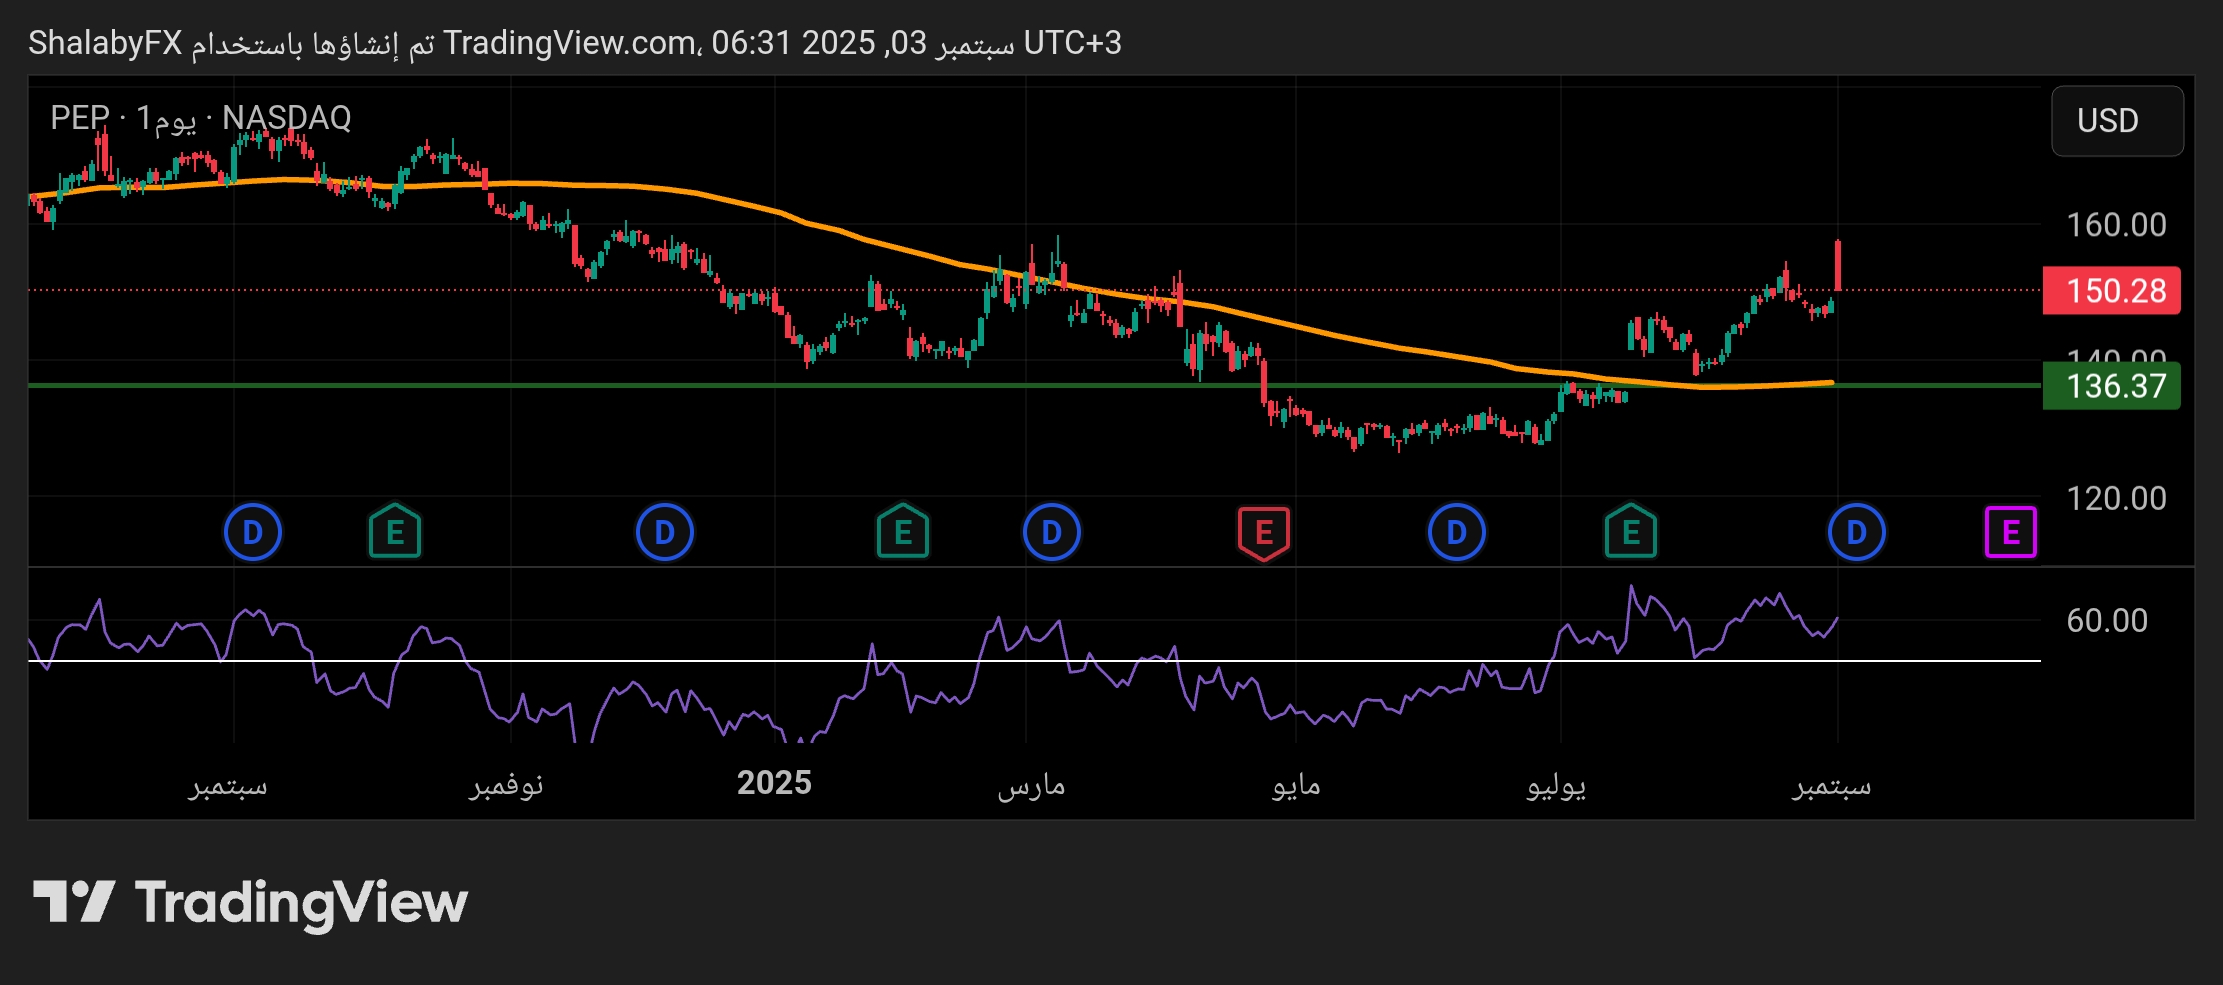Click the مارس label on time axis

1031,786
